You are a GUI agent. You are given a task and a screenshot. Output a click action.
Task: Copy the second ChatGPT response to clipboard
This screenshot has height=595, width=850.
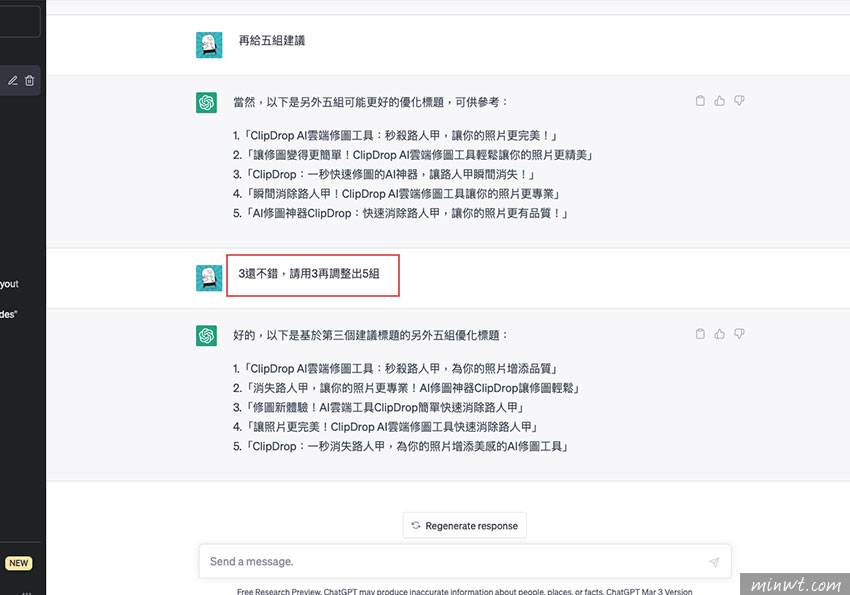(x=700, y=334)
